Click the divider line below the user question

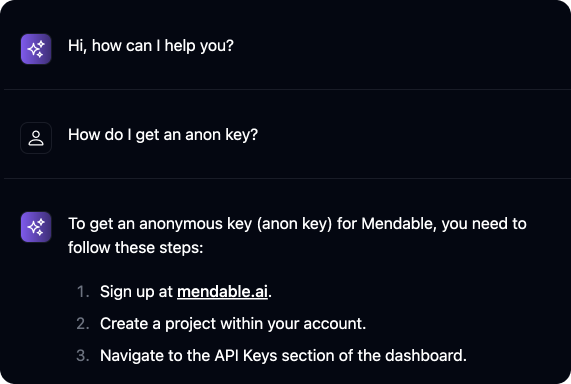pyautogui.click(x=287, y=179)
